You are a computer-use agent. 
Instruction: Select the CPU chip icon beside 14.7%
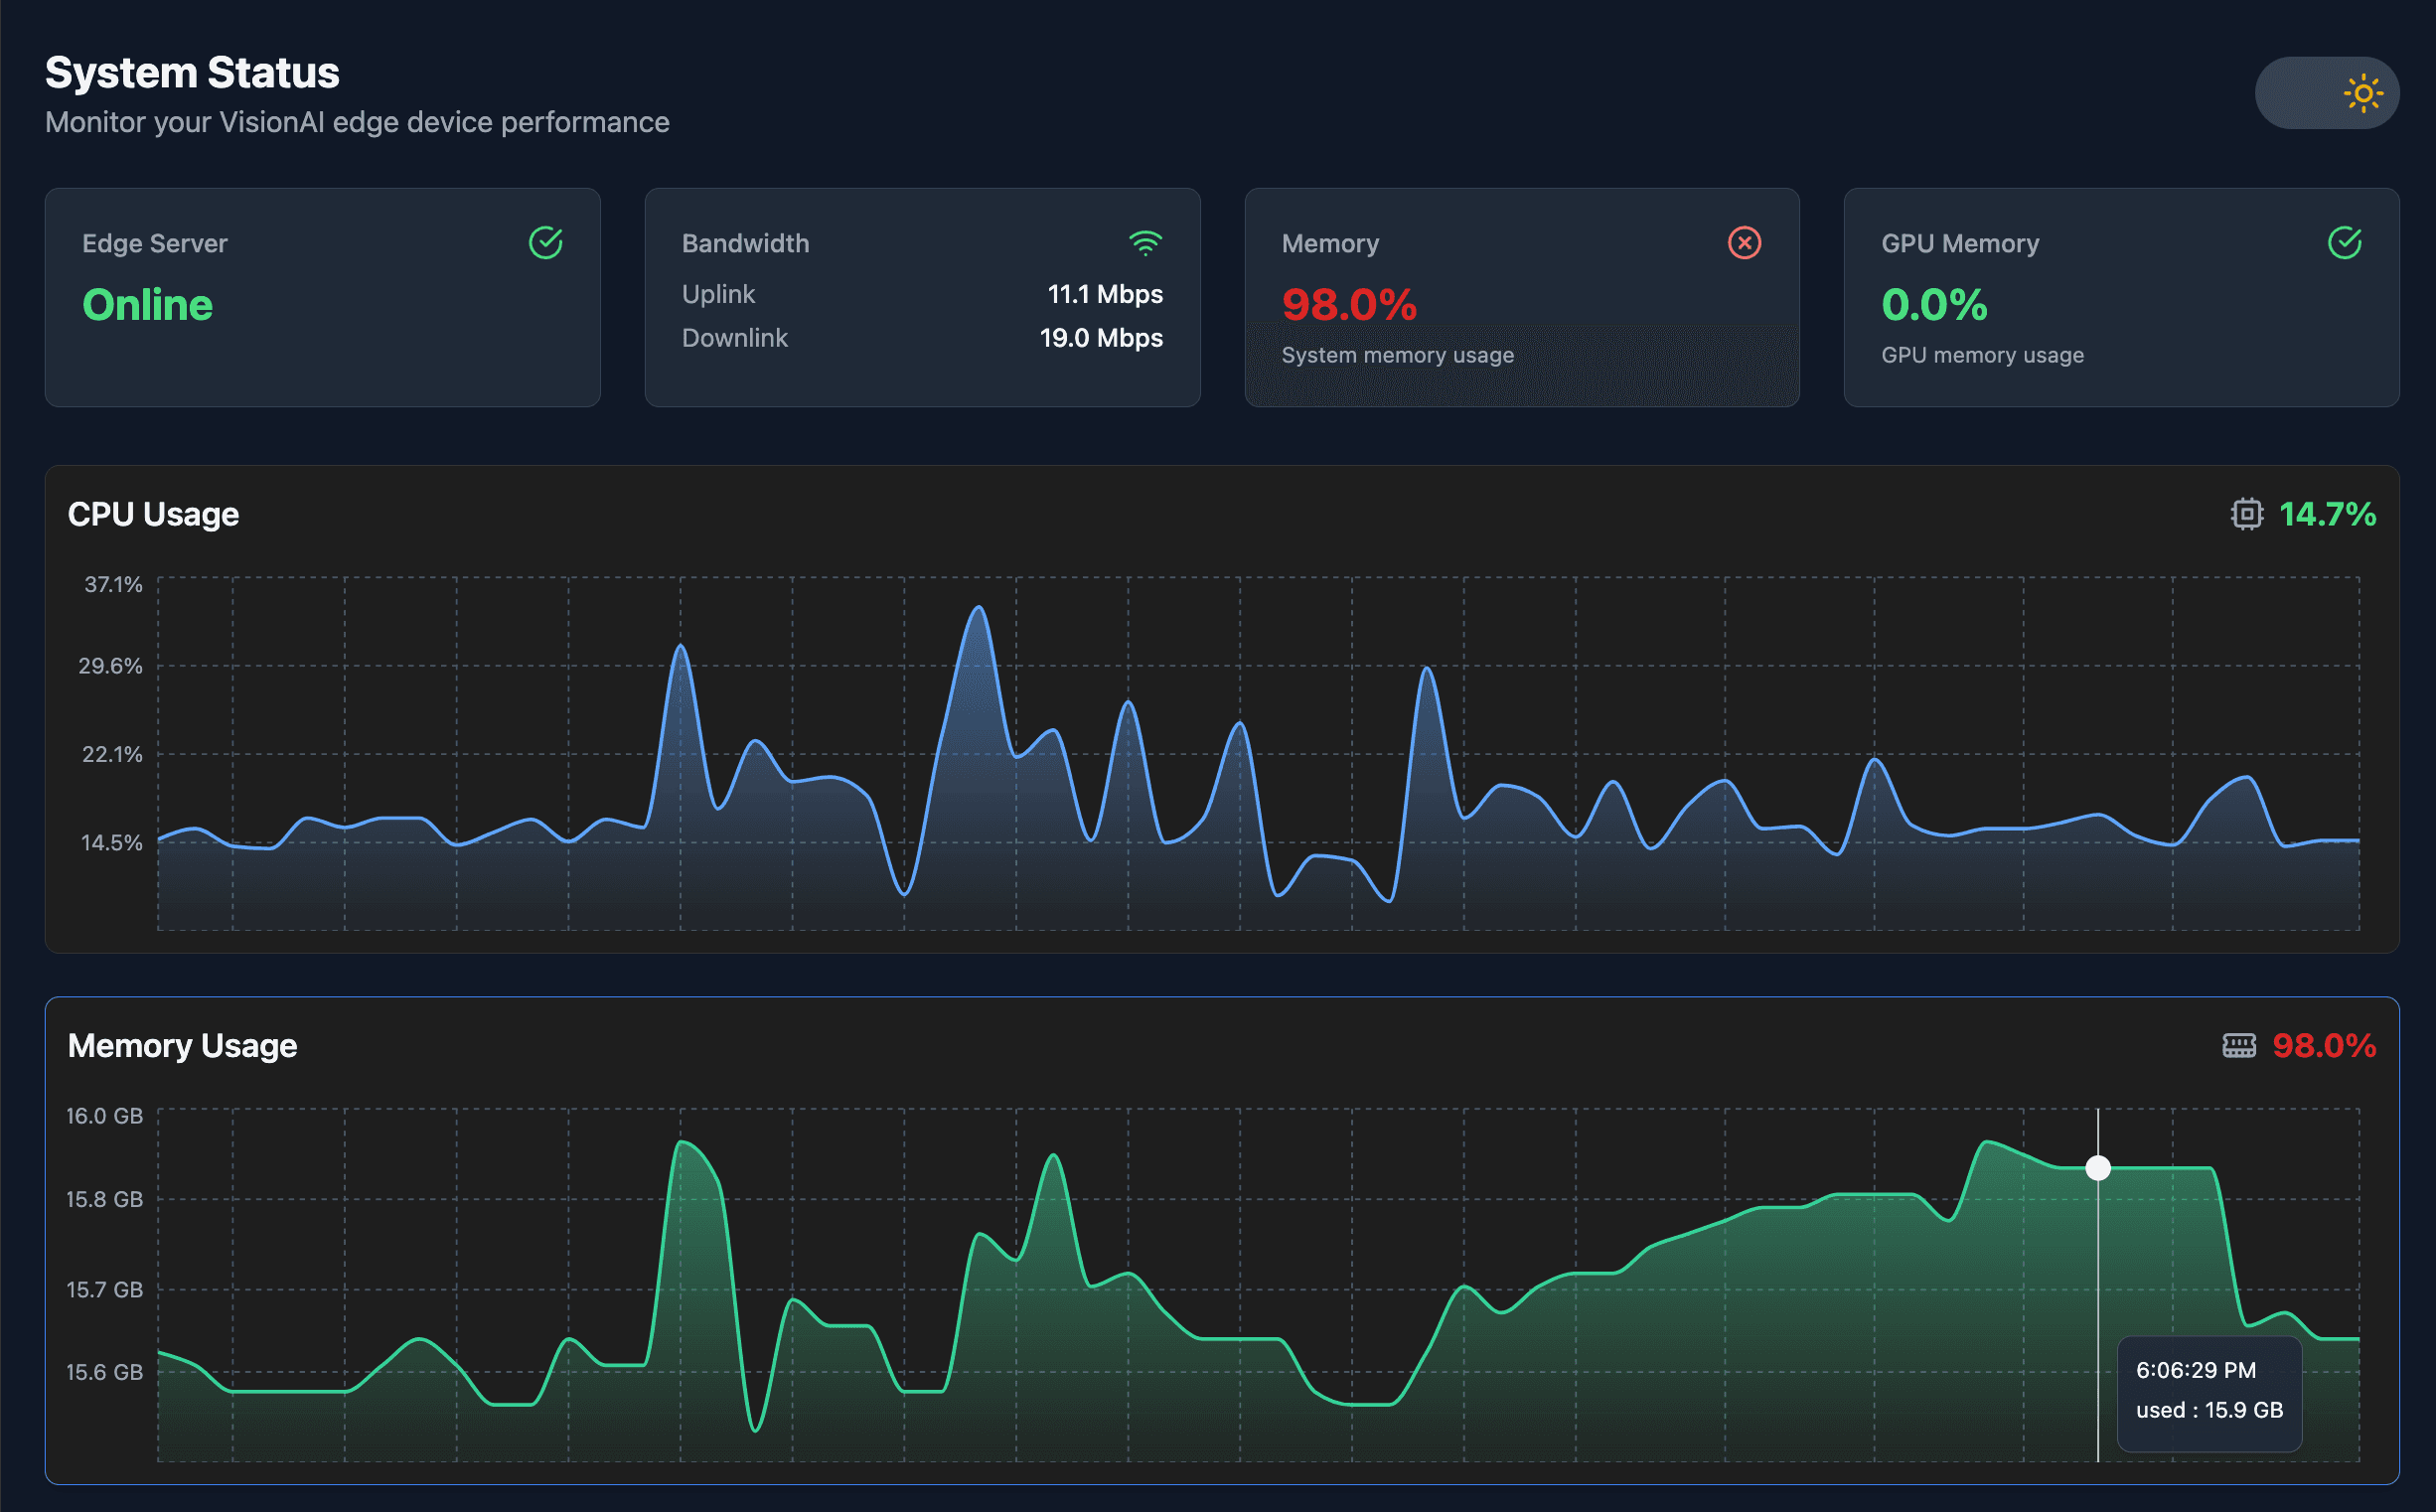[2248, 513]
